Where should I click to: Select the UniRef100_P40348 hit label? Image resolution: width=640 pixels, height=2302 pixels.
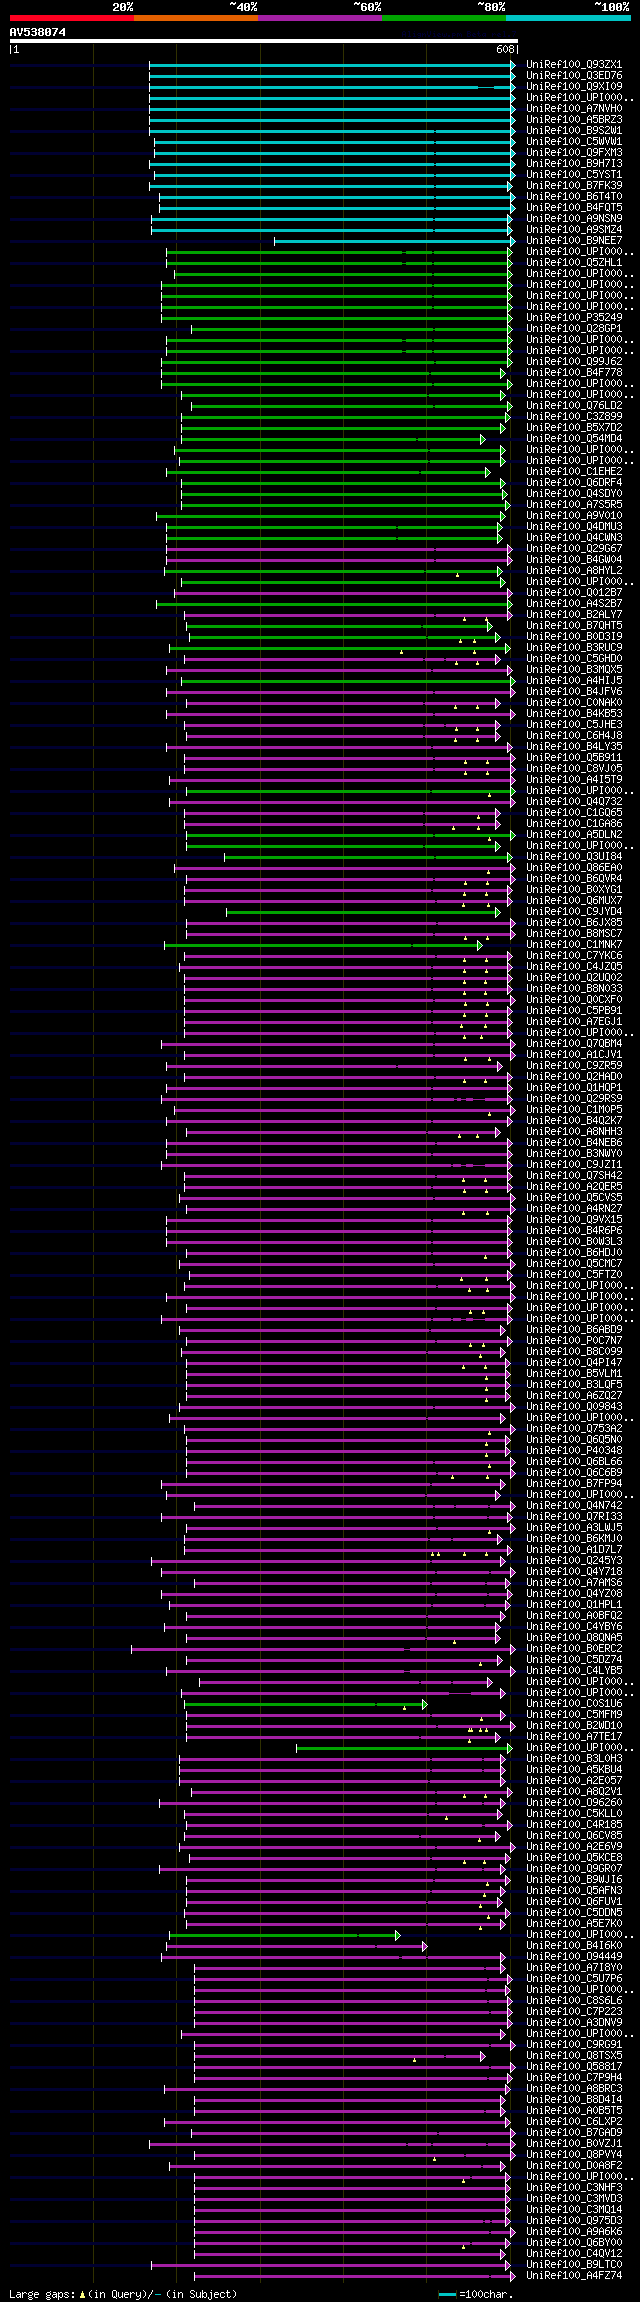click(x=574, y=1451)
